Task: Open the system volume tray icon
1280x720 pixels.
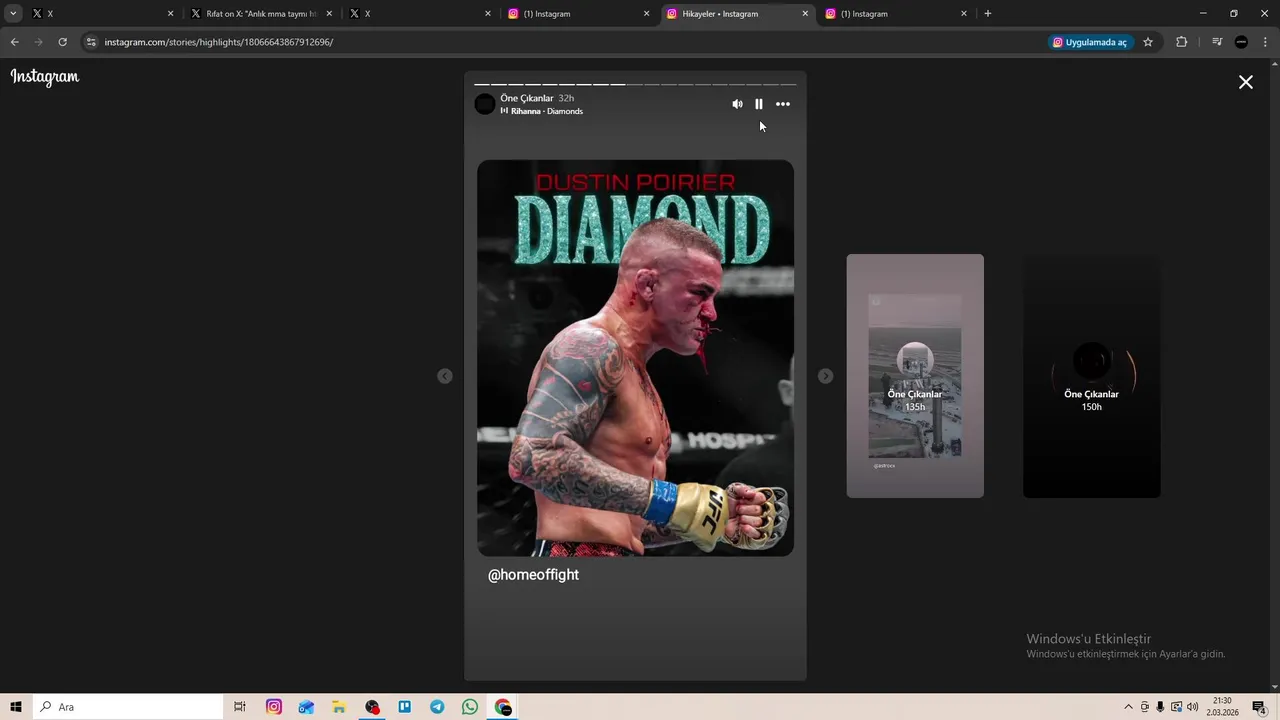Action: pos(1192,707)
